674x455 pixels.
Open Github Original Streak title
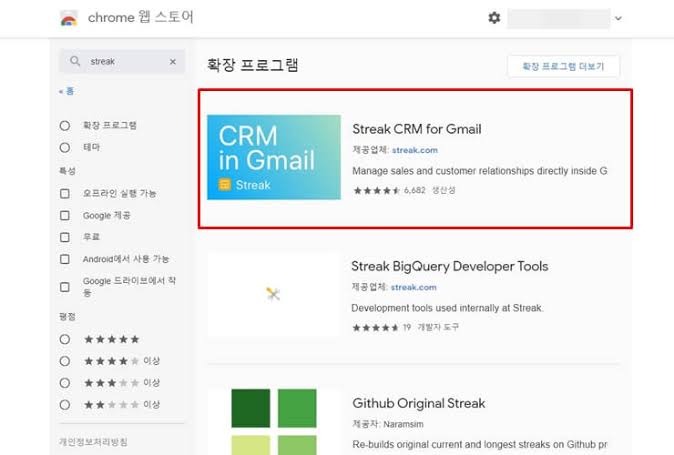click(419, 403)
